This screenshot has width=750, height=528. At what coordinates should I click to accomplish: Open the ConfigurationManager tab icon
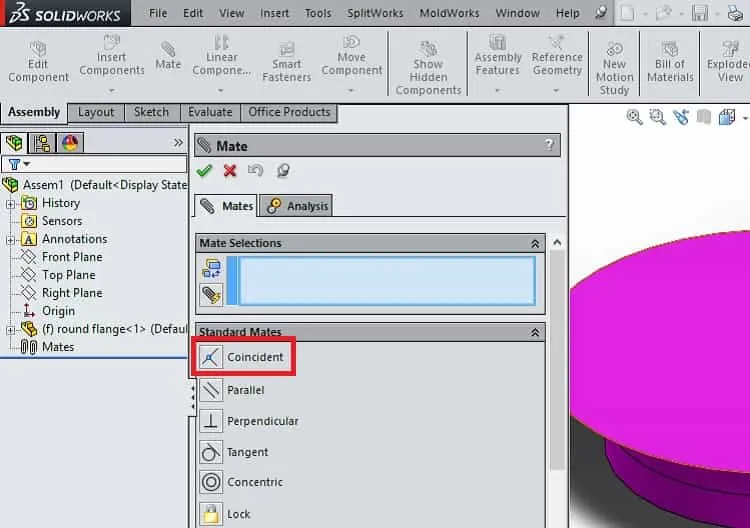42,143
